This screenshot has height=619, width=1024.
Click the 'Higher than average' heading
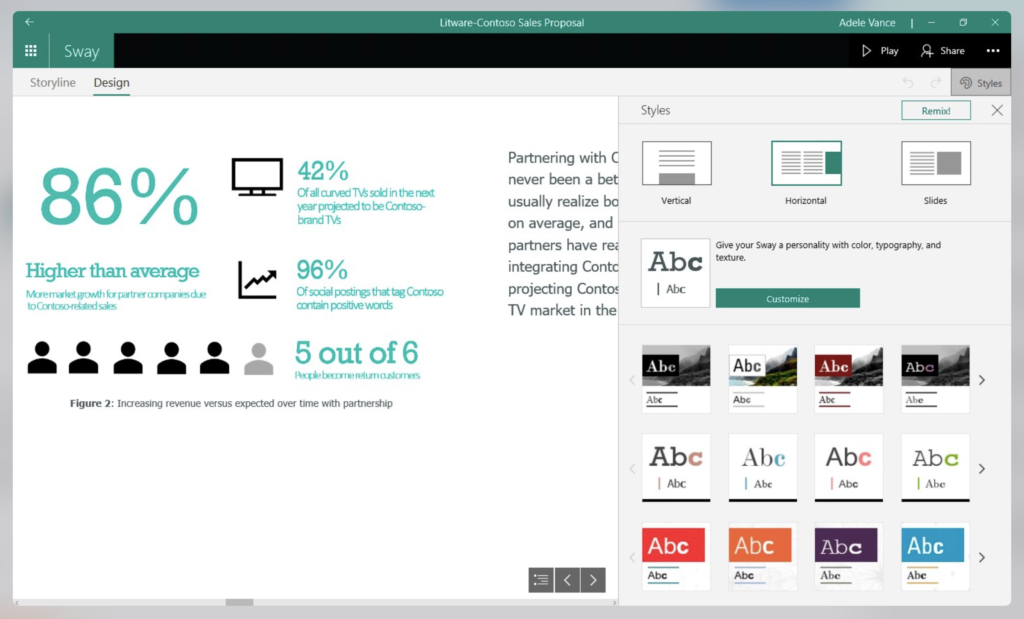pyautogui.click(x=112, y=270)
